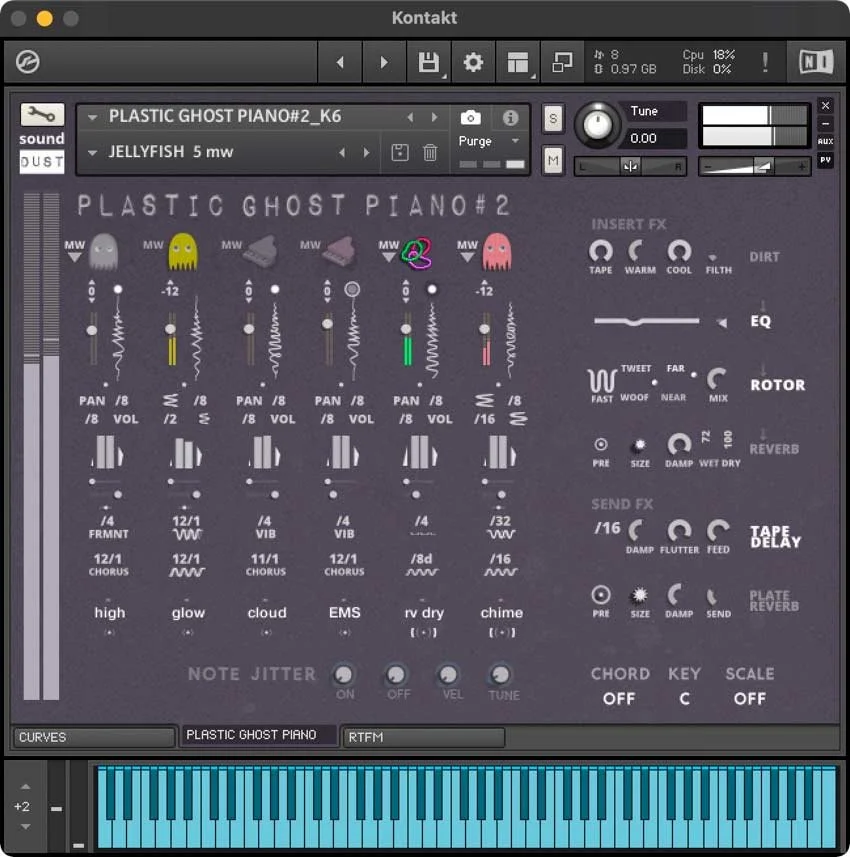The height and width of the screenshot is (857, 850).
Task: Click the reverb SIZE starburst icon
Action: 638,445
